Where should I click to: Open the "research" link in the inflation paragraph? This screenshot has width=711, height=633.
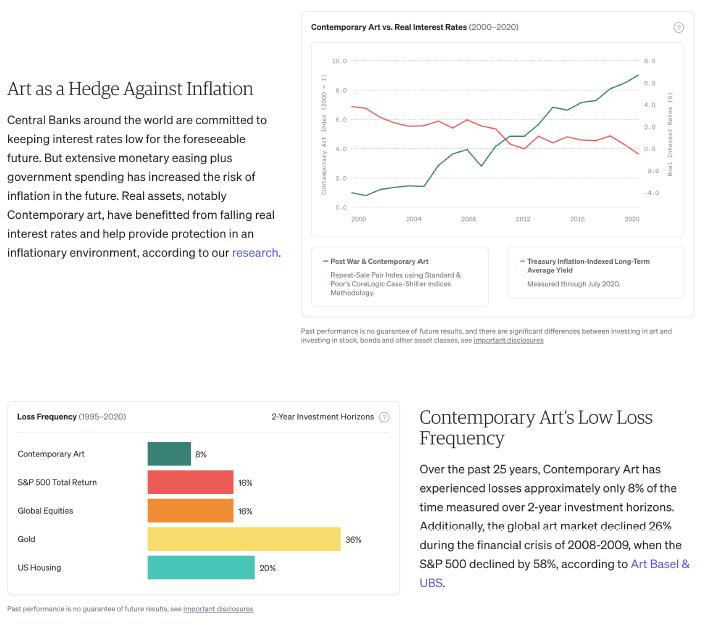[x=255, y=253]
